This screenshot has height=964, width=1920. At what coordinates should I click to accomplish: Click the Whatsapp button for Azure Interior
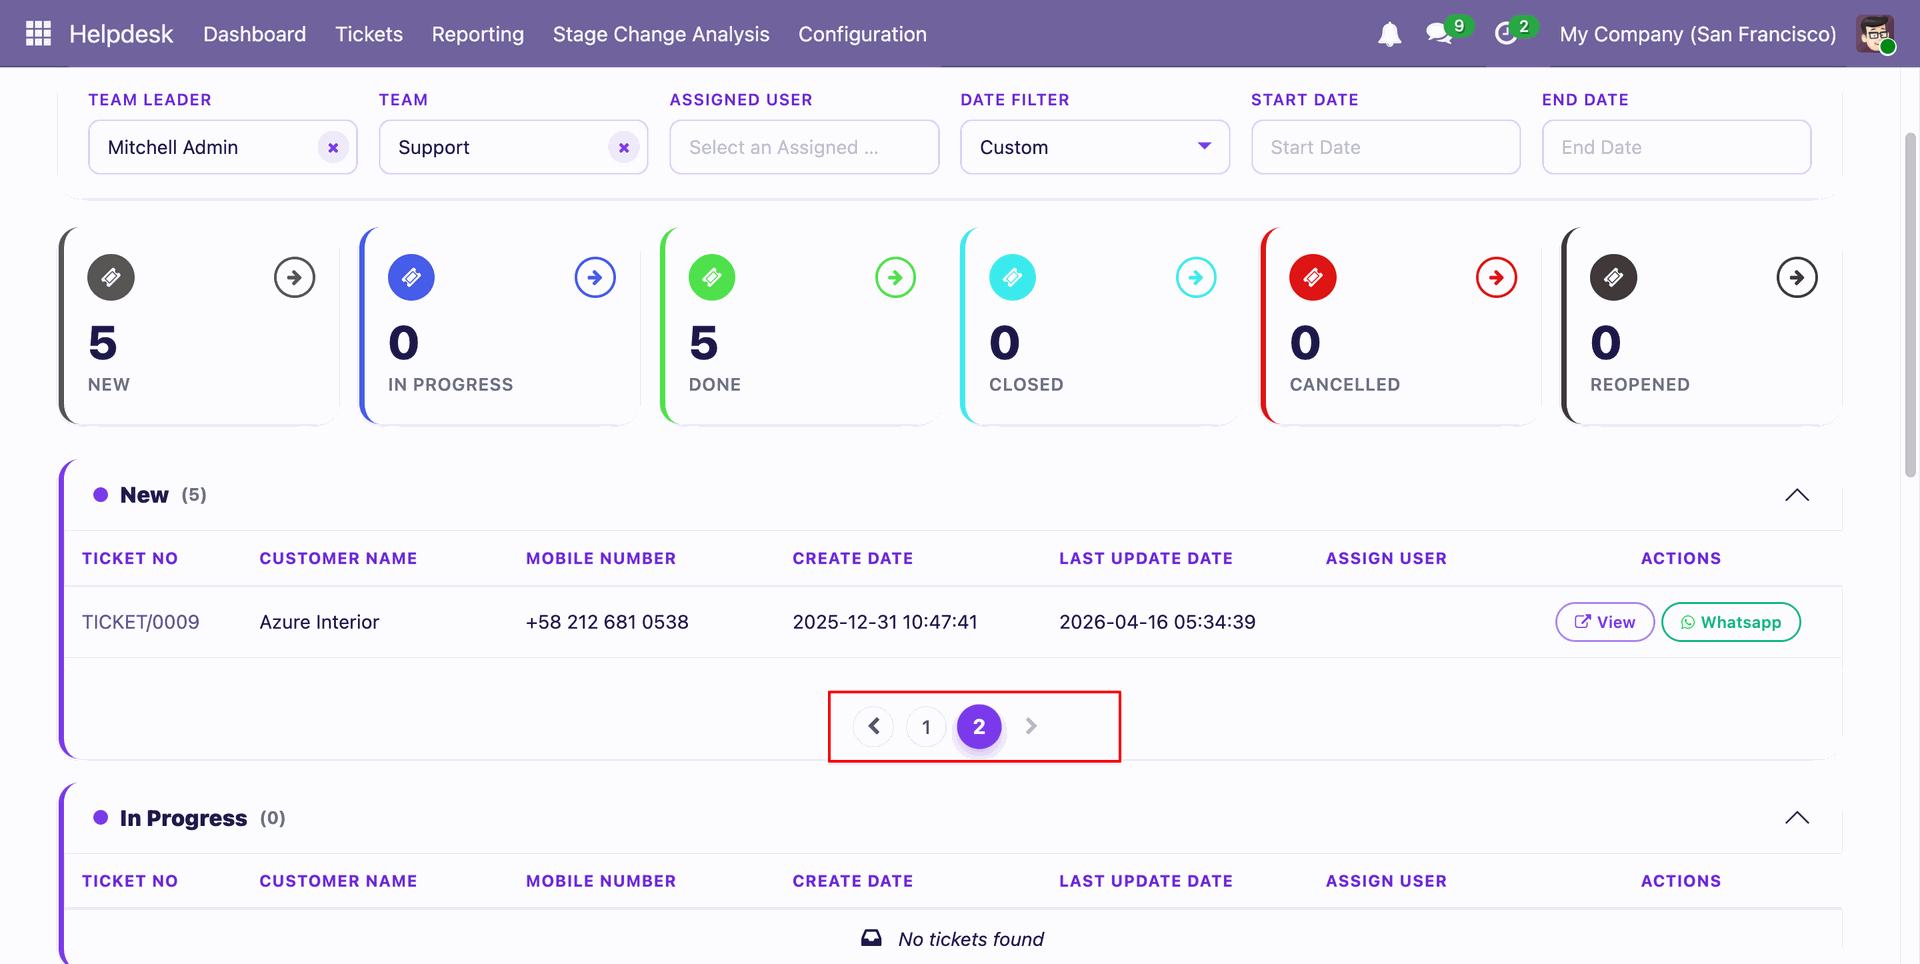1731,622
